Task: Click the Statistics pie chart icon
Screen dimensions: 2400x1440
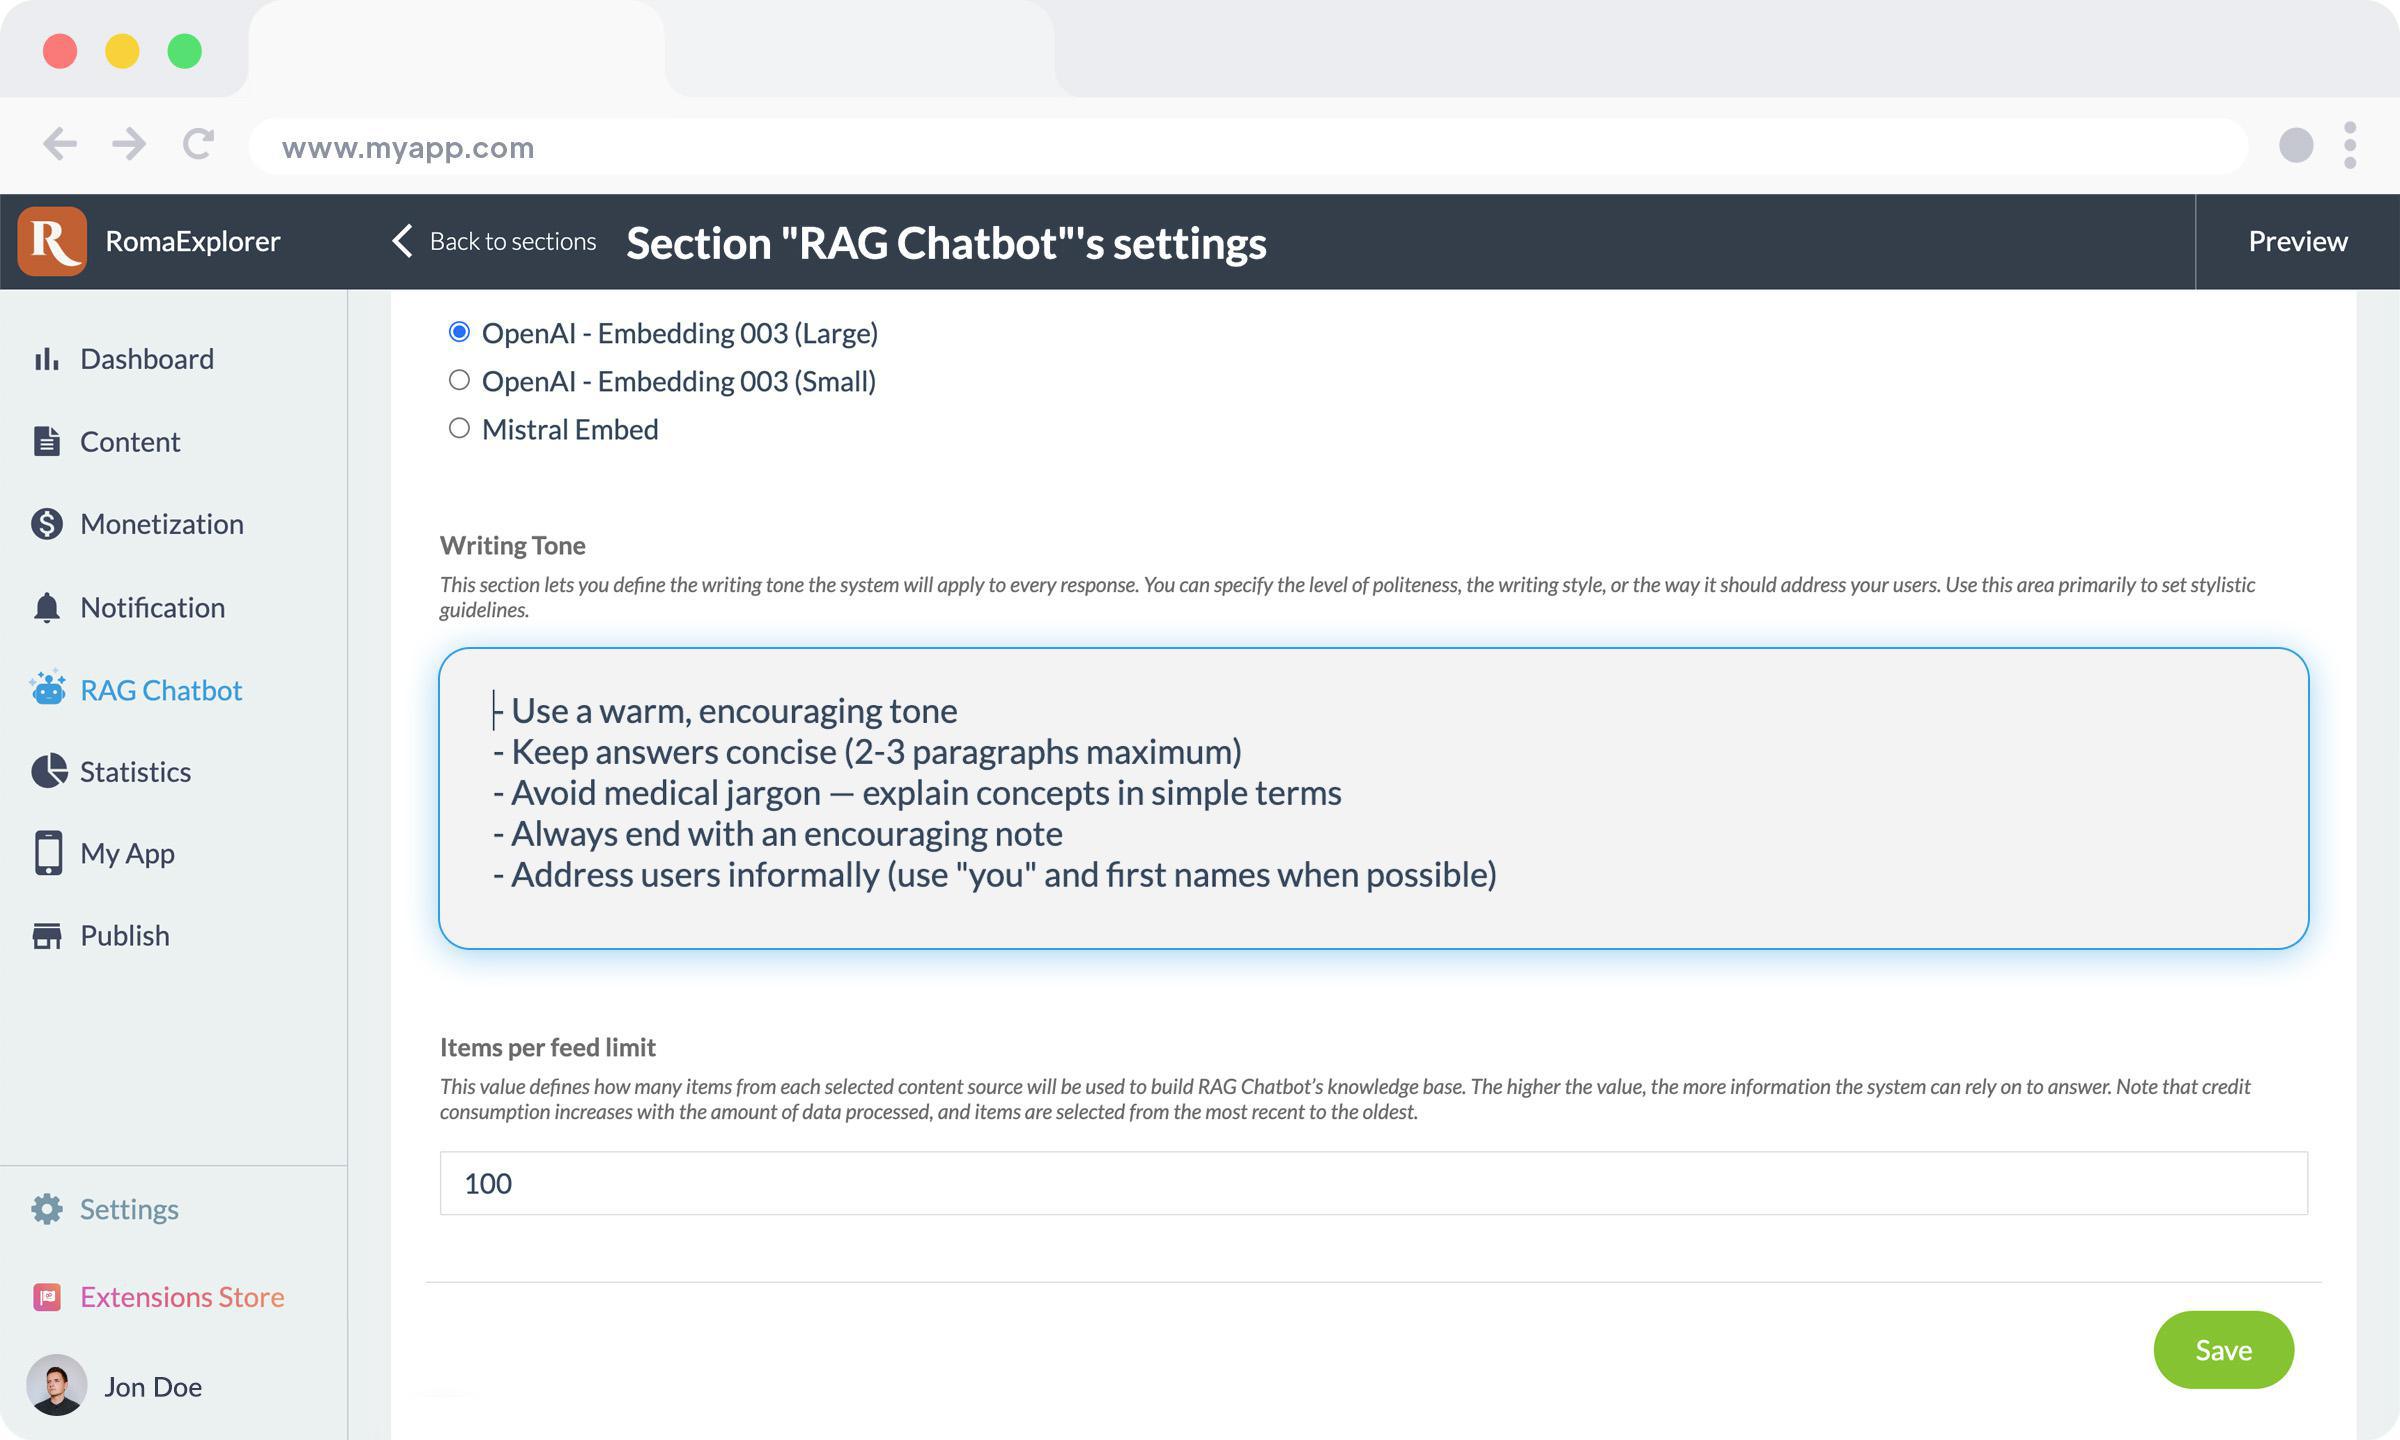Action: pos(47,771)
